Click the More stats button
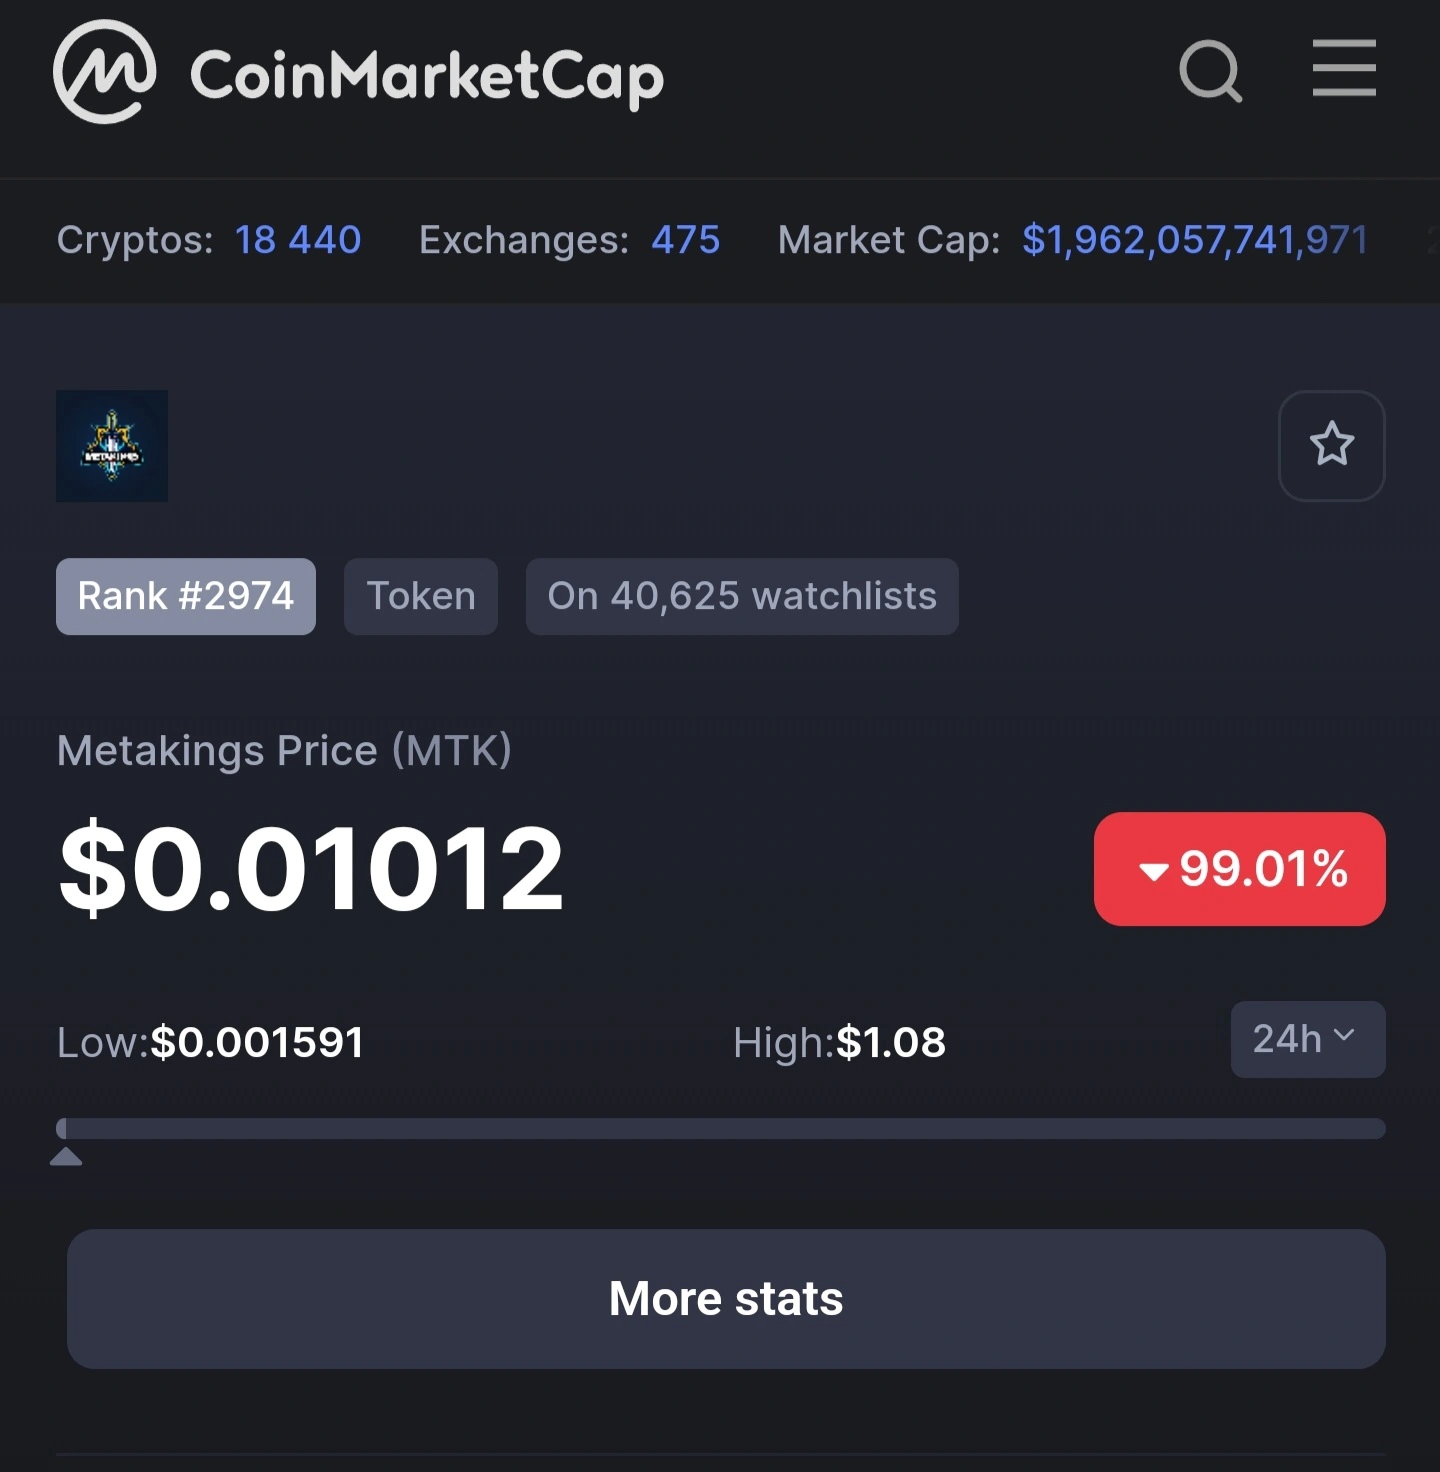This screenshot has width=1440, height=1472. (726, 1299)
